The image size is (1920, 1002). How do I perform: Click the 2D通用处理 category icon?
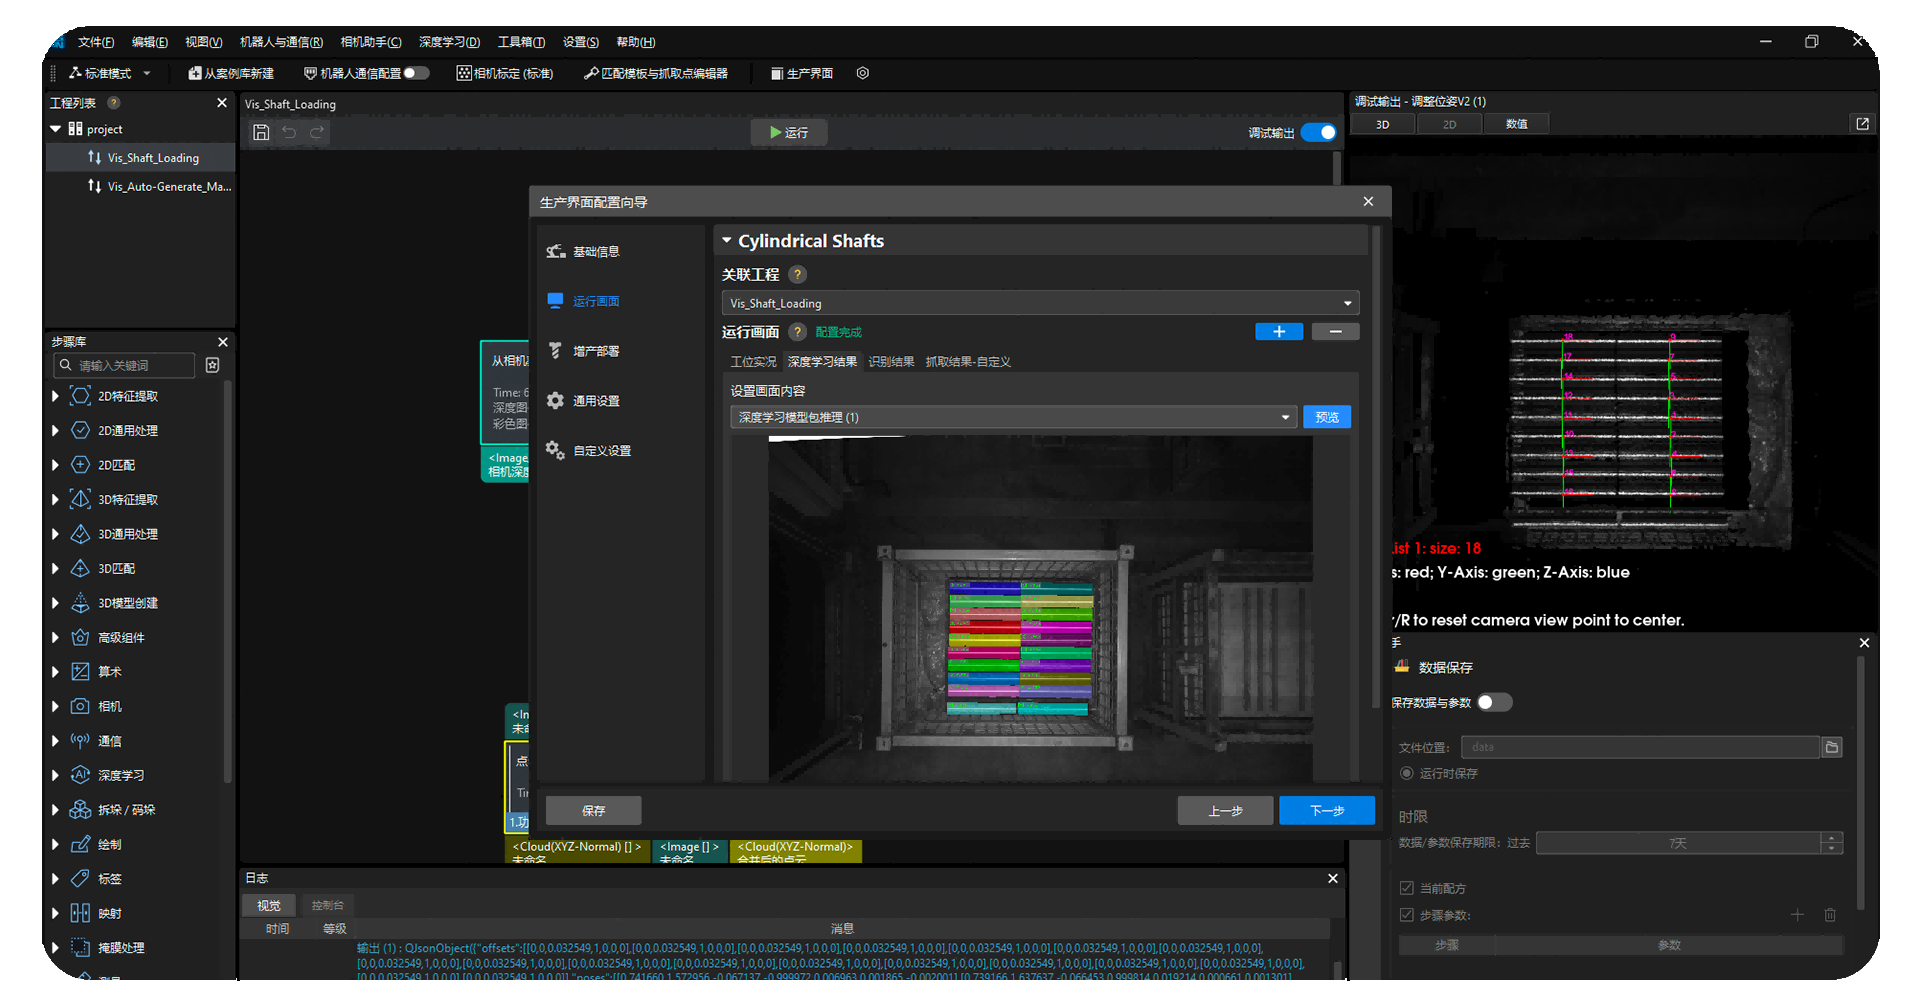80,431
